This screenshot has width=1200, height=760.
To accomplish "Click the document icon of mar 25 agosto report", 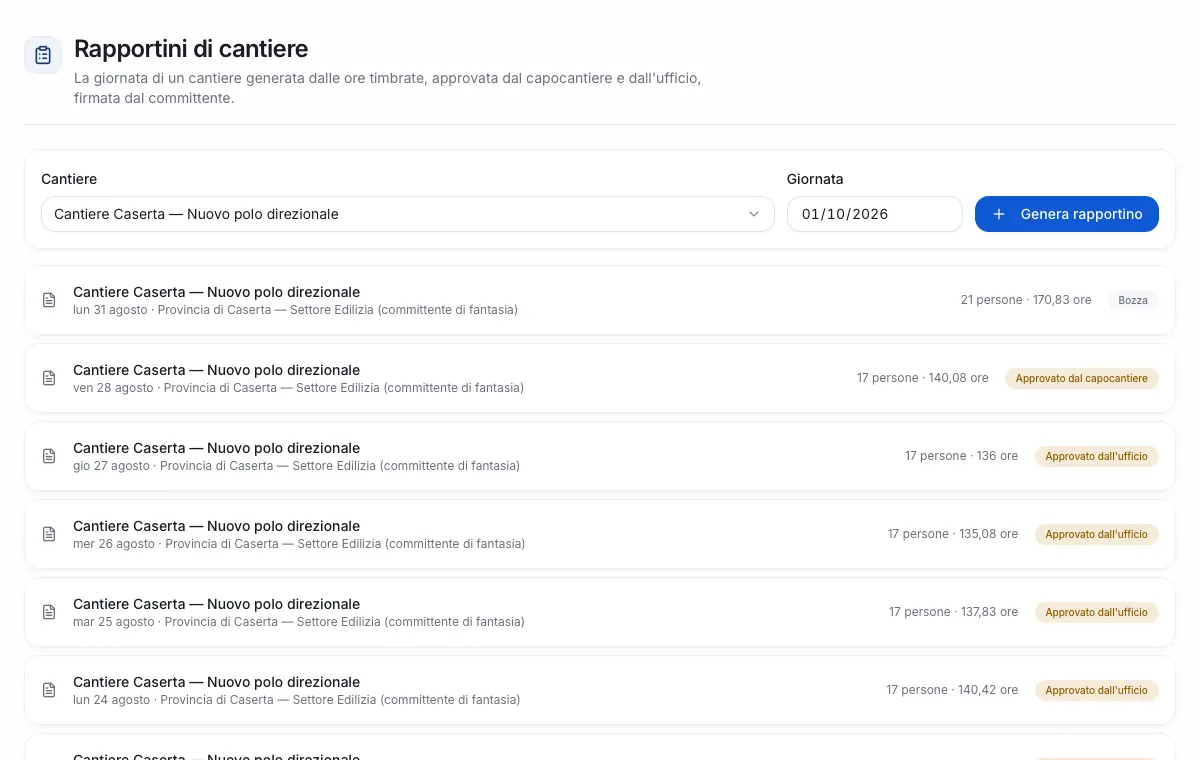I will (x=49, y=612).
